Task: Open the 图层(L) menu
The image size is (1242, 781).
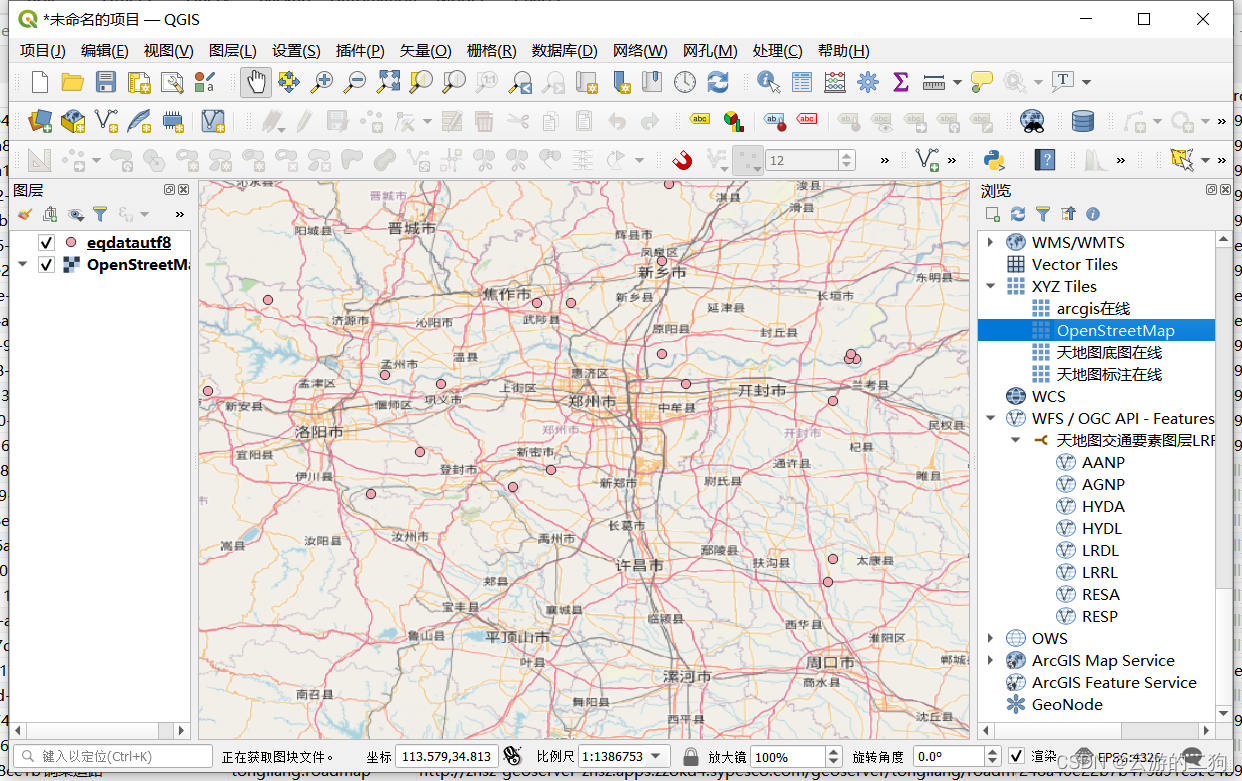Action: pos(232,51)
